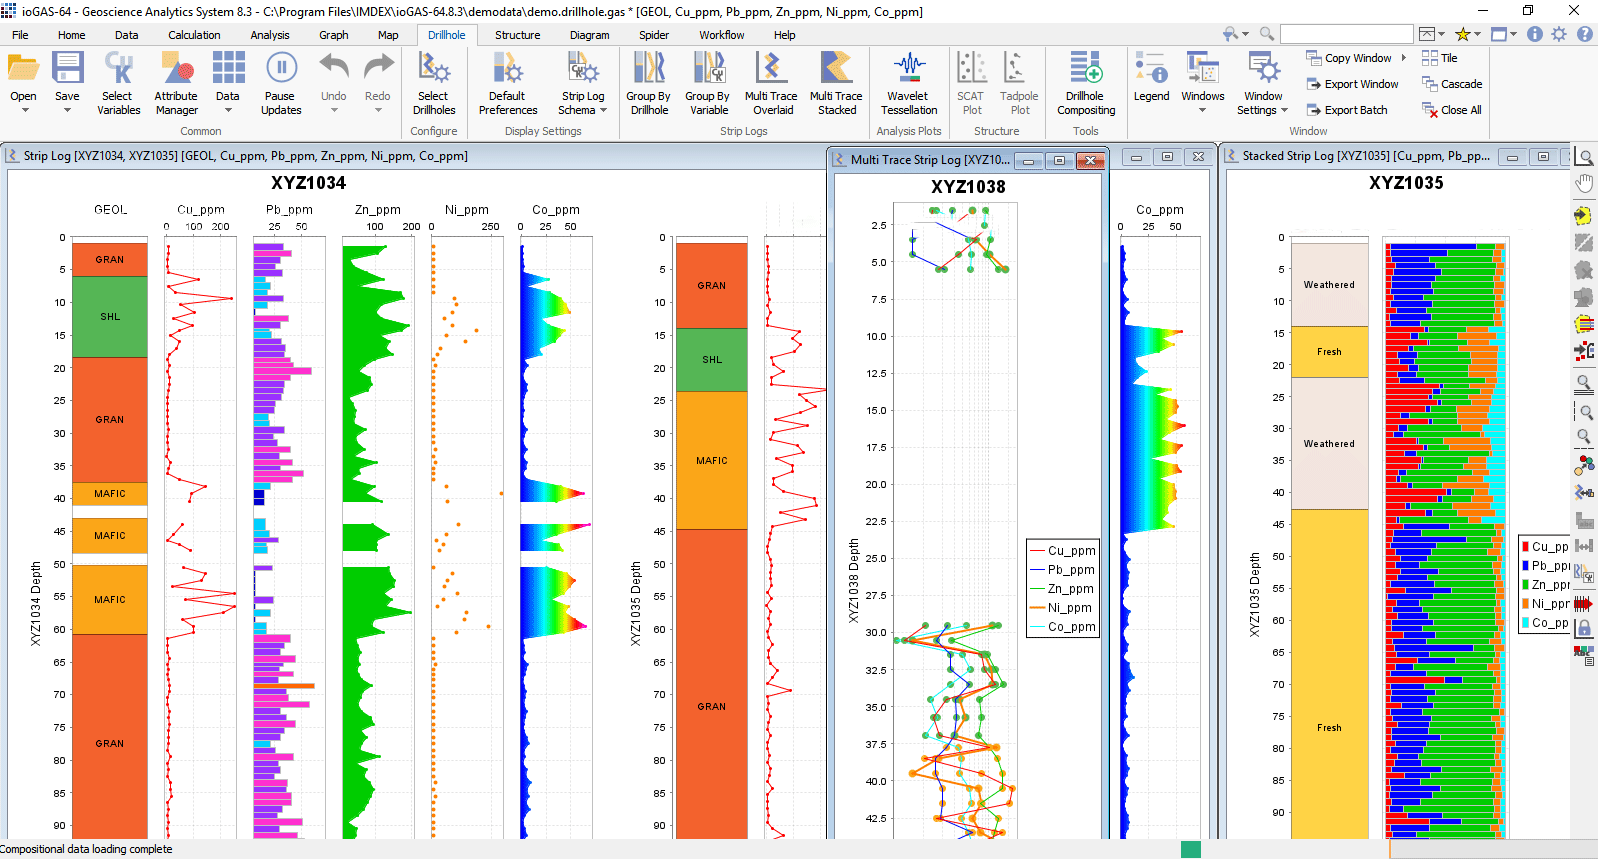
Task: Click the search input field
Action: [1346, 34]
